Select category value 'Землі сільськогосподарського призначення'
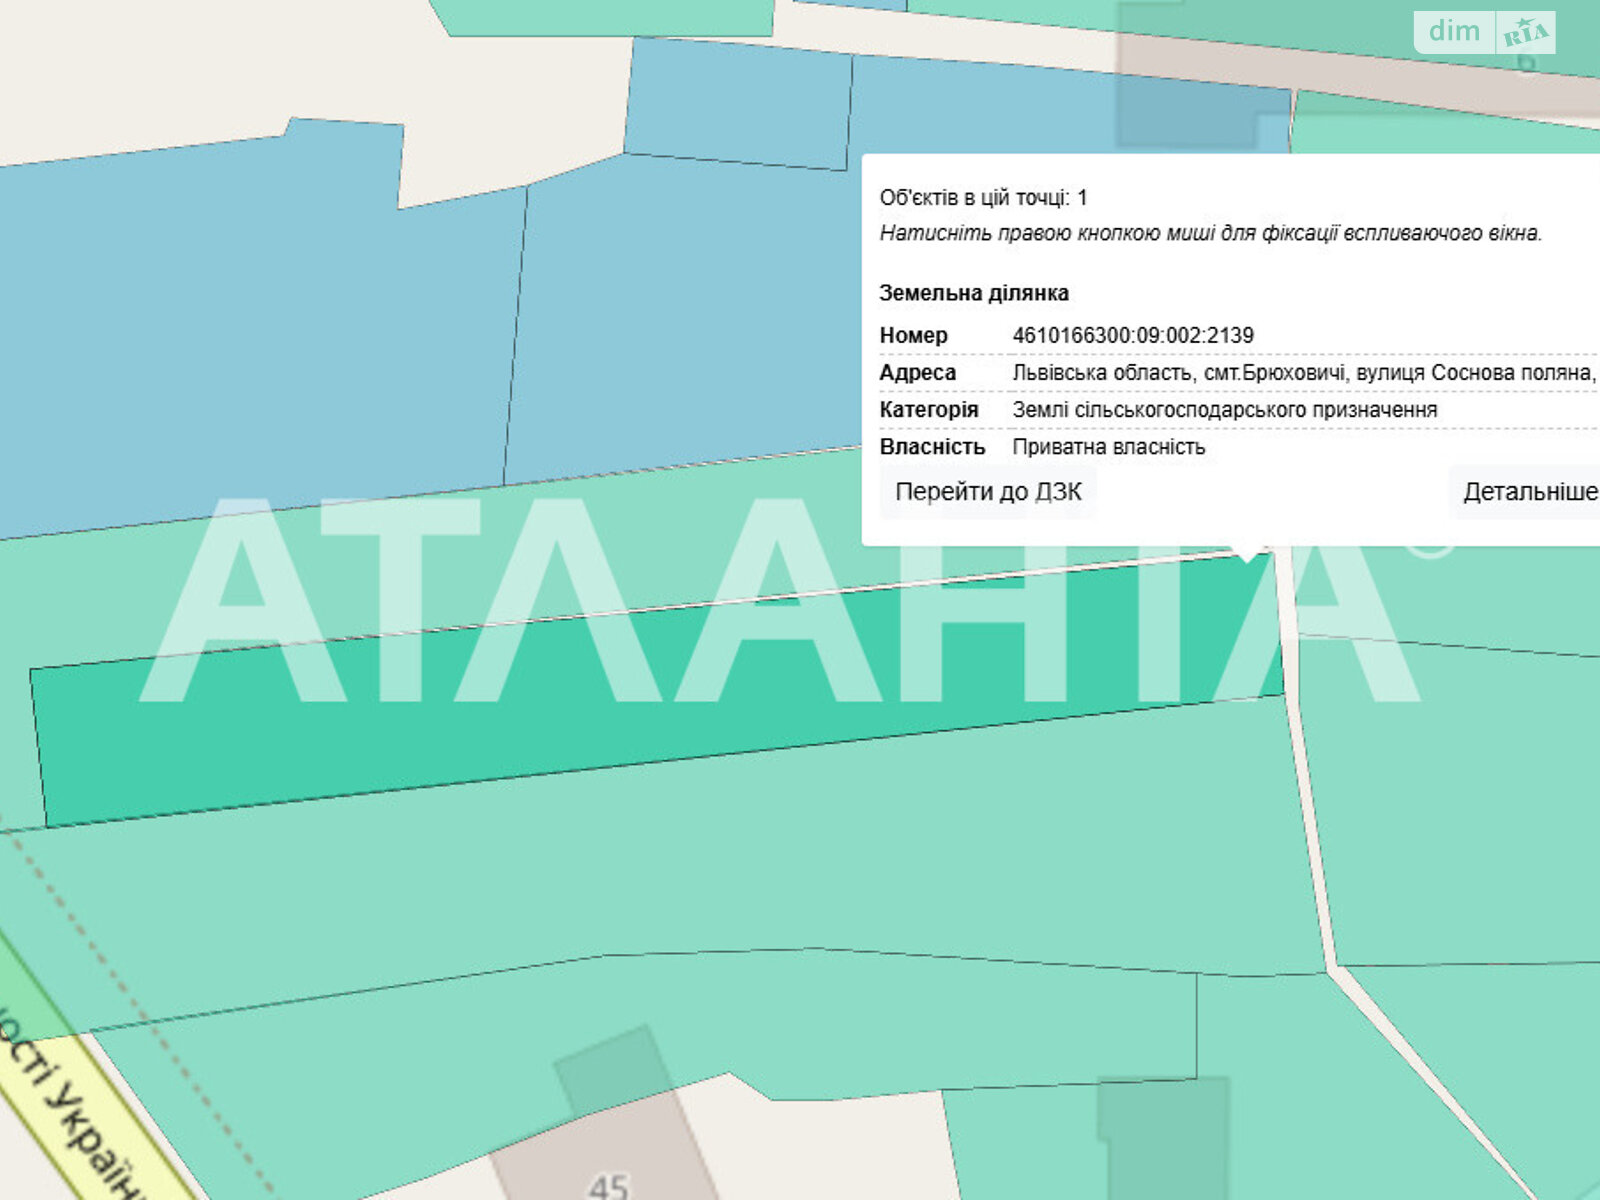 tap(1225, 410)
